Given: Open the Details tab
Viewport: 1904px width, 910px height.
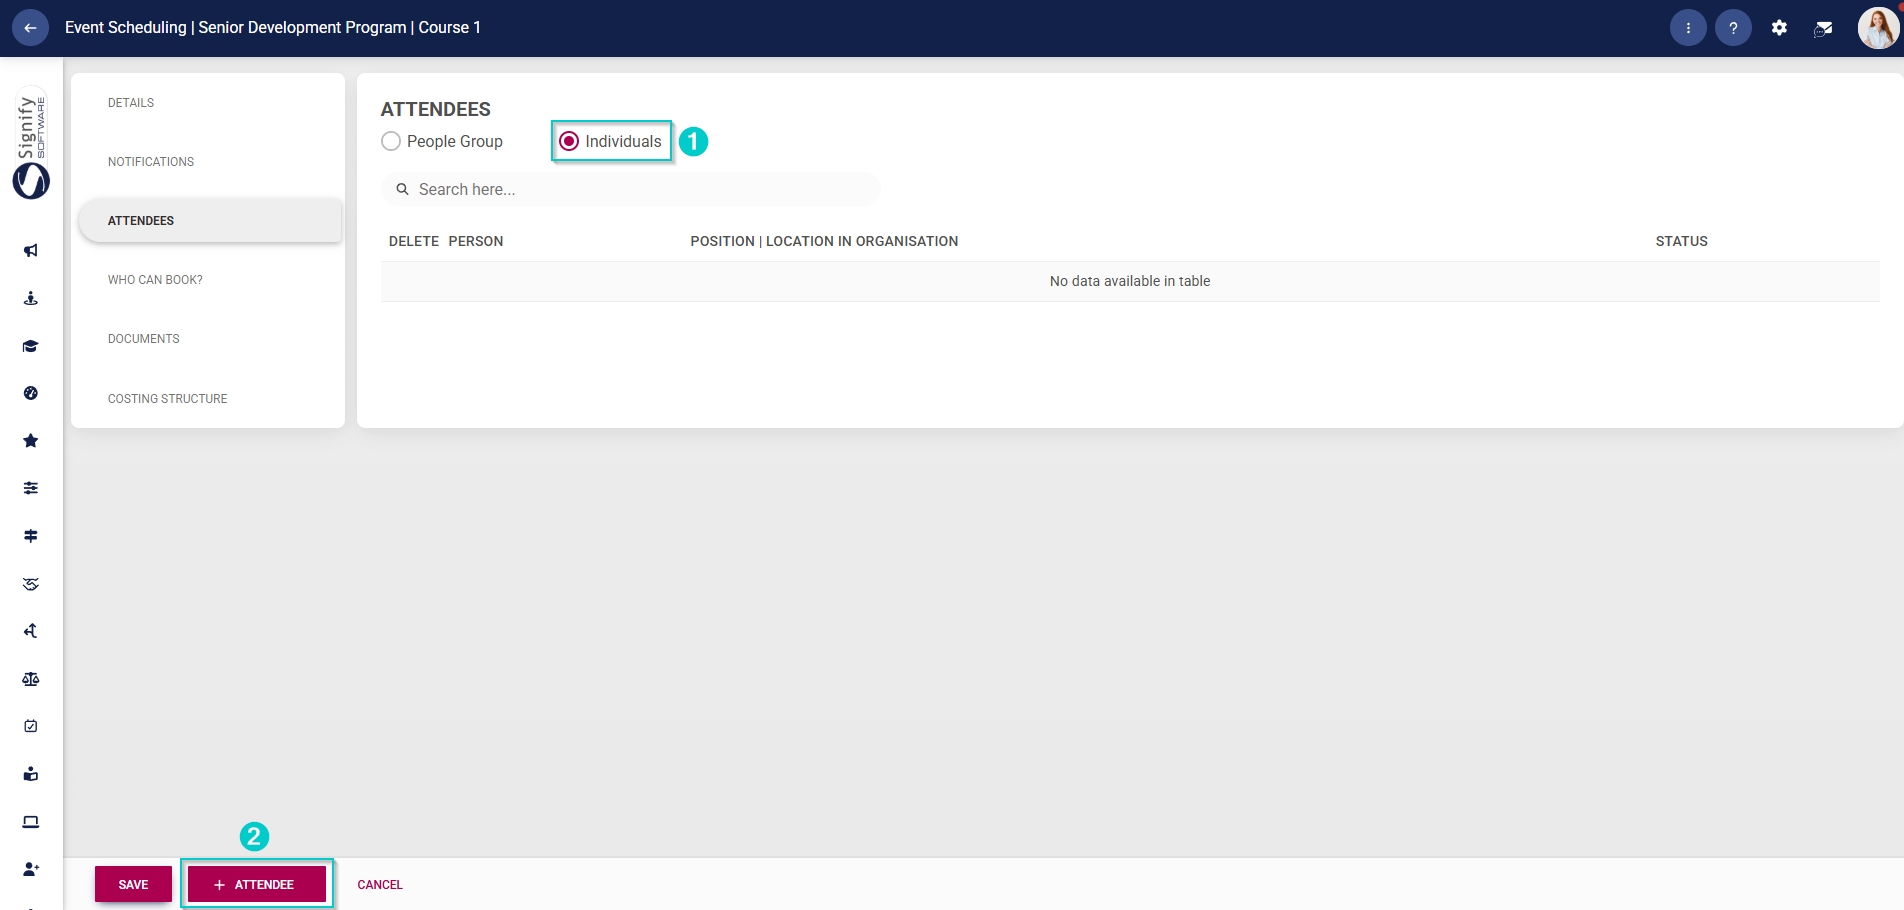Looking at the screenshot, I should tap(131, 103).
